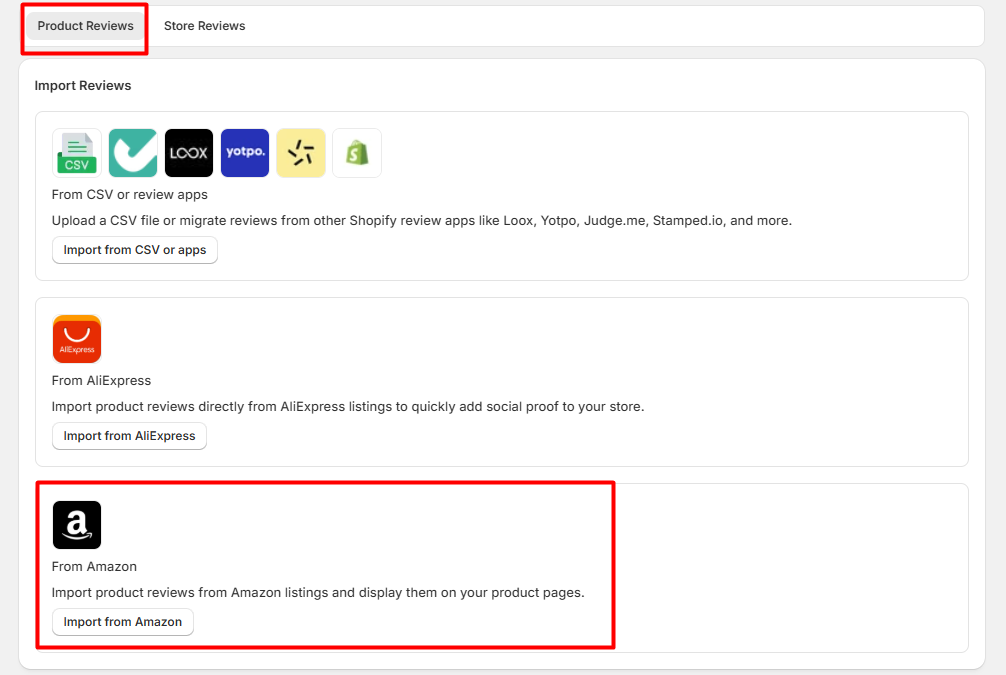Click the Loox black logo icon
Image resolution: width=1006 pixels, height=675 pixels.
click(189, 153)
